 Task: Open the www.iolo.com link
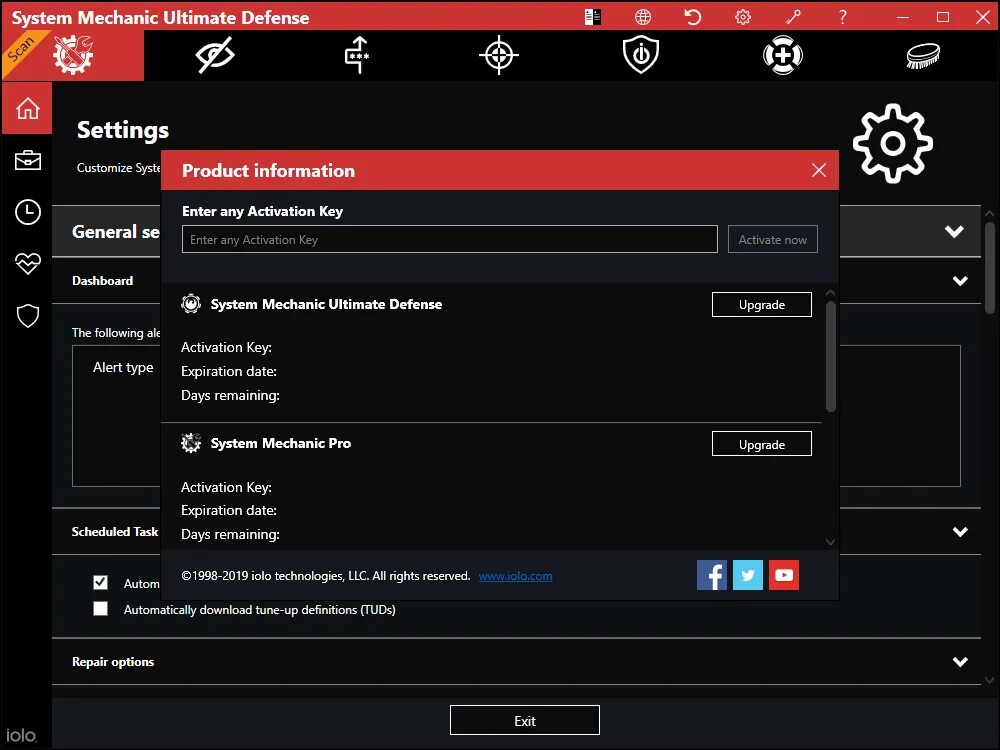(x=515, y=576)
